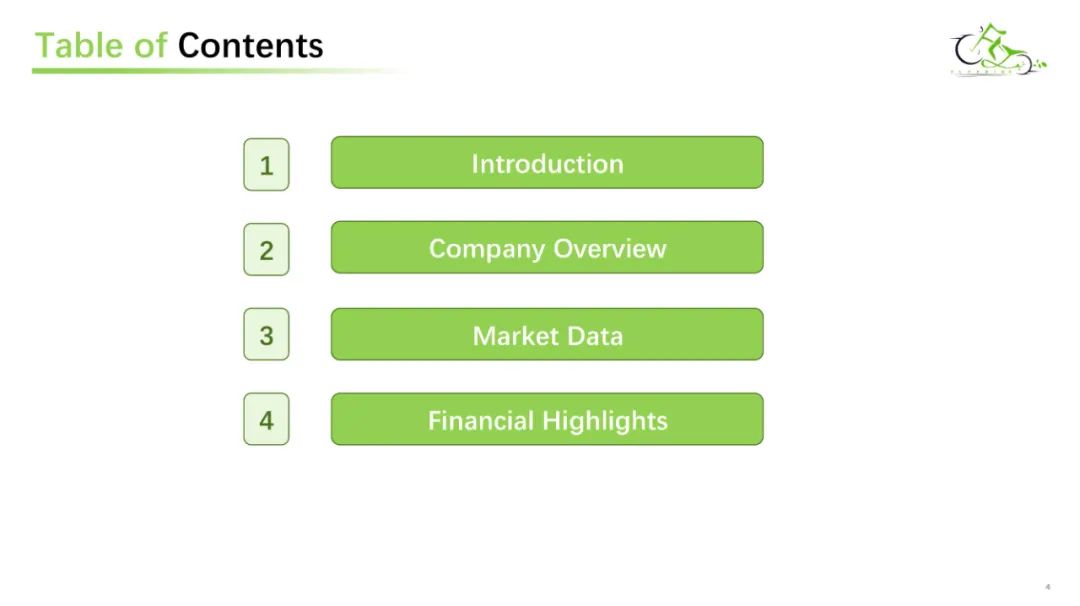Screen dimensions: 1080x606
Task: Click the green gradient underline beneath the title
Action: click(219, 70)
